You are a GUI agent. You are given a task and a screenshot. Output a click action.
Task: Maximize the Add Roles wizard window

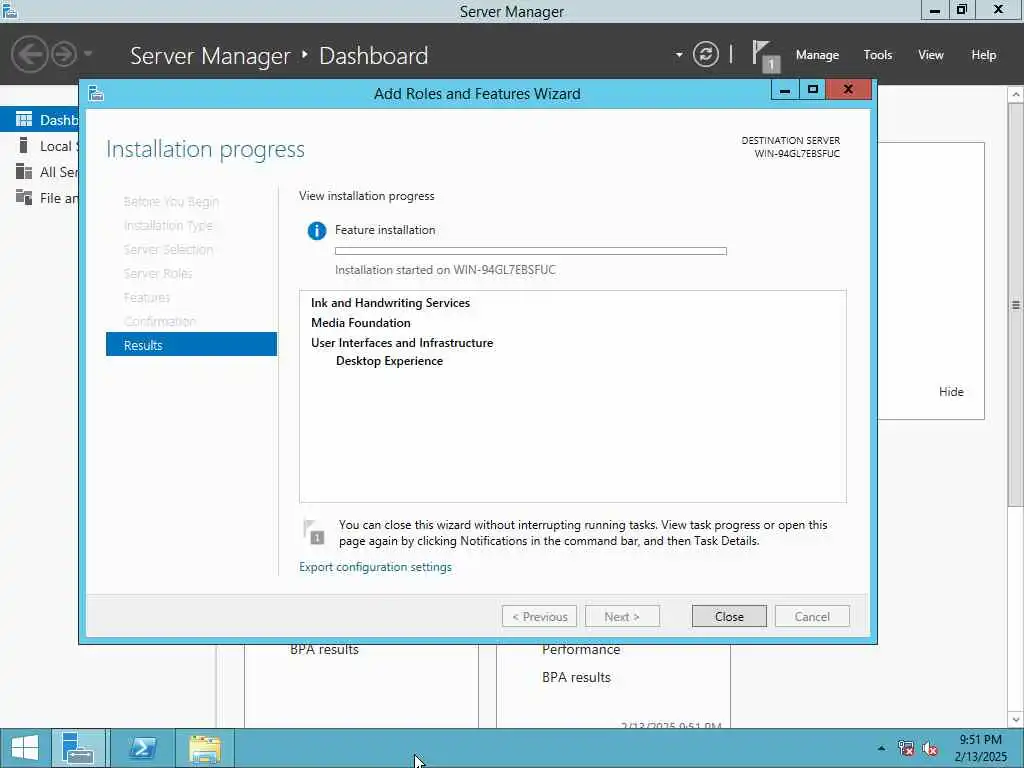click(x=813, y=90)
